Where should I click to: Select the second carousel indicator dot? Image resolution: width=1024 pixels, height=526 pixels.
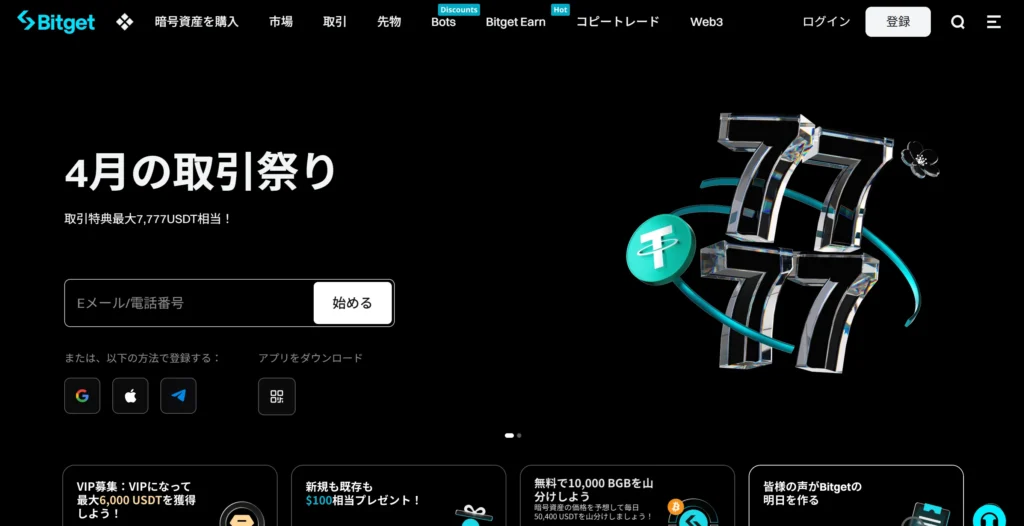(519, 435)
